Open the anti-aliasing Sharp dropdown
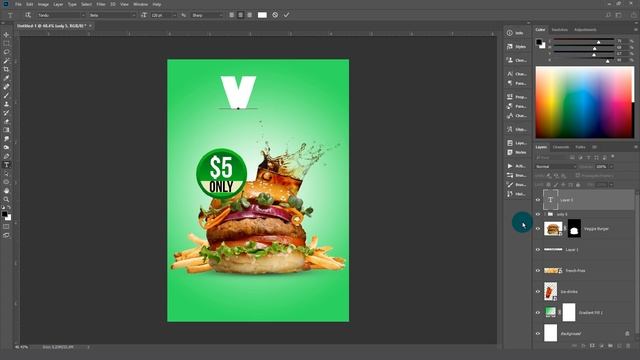The height and width of the screenshot is (360, 640). 207,15
